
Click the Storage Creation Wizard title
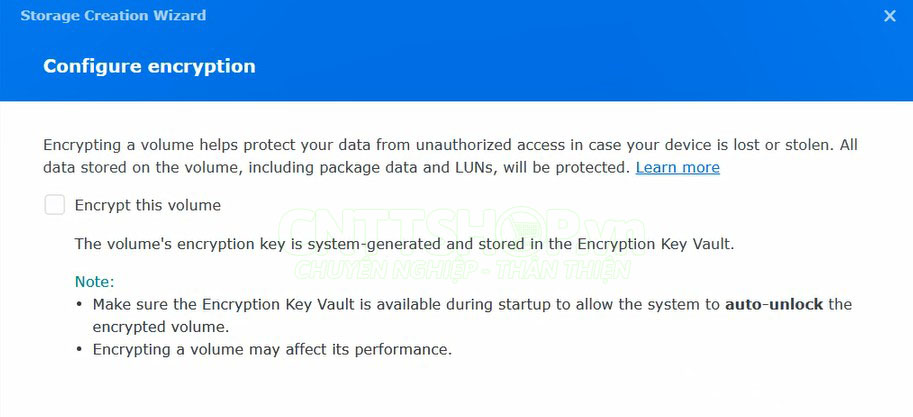coord(113,16)
